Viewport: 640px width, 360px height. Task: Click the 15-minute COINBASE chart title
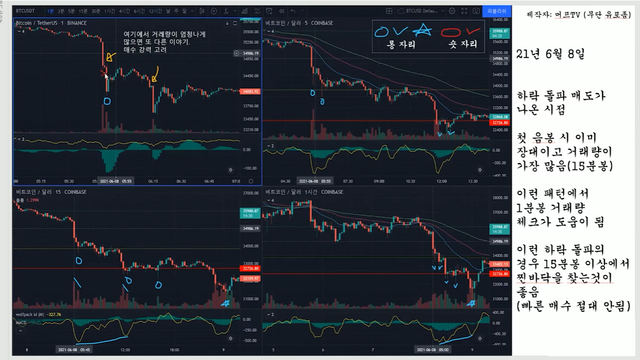tap(51, 192)
